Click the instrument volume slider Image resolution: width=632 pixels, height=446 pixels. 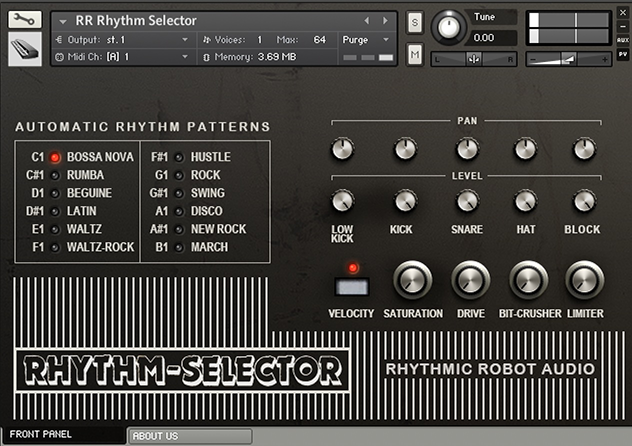[568, 59]
